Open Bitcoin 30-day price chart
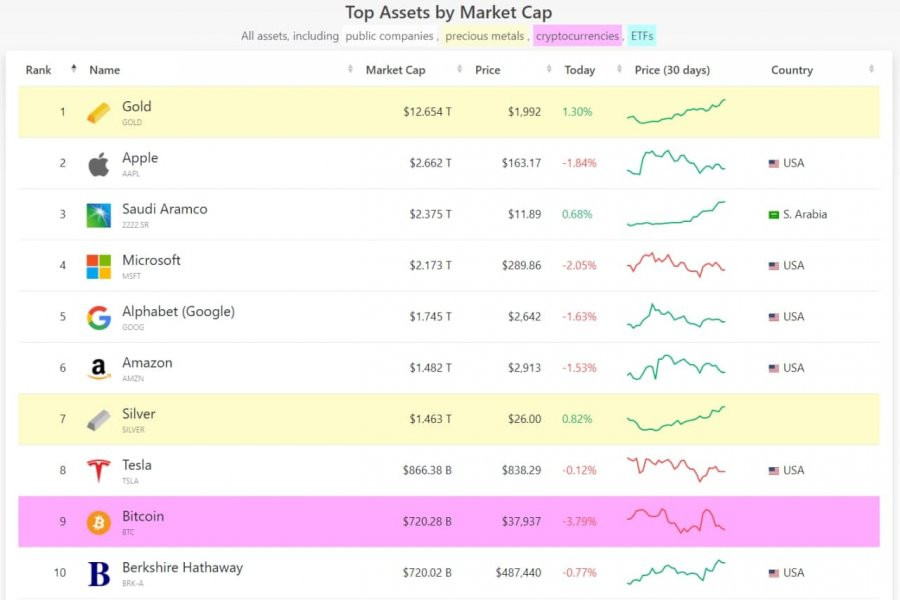Image resolution: width=900 pixels, height=600 pixels. (x=676, y=521)
